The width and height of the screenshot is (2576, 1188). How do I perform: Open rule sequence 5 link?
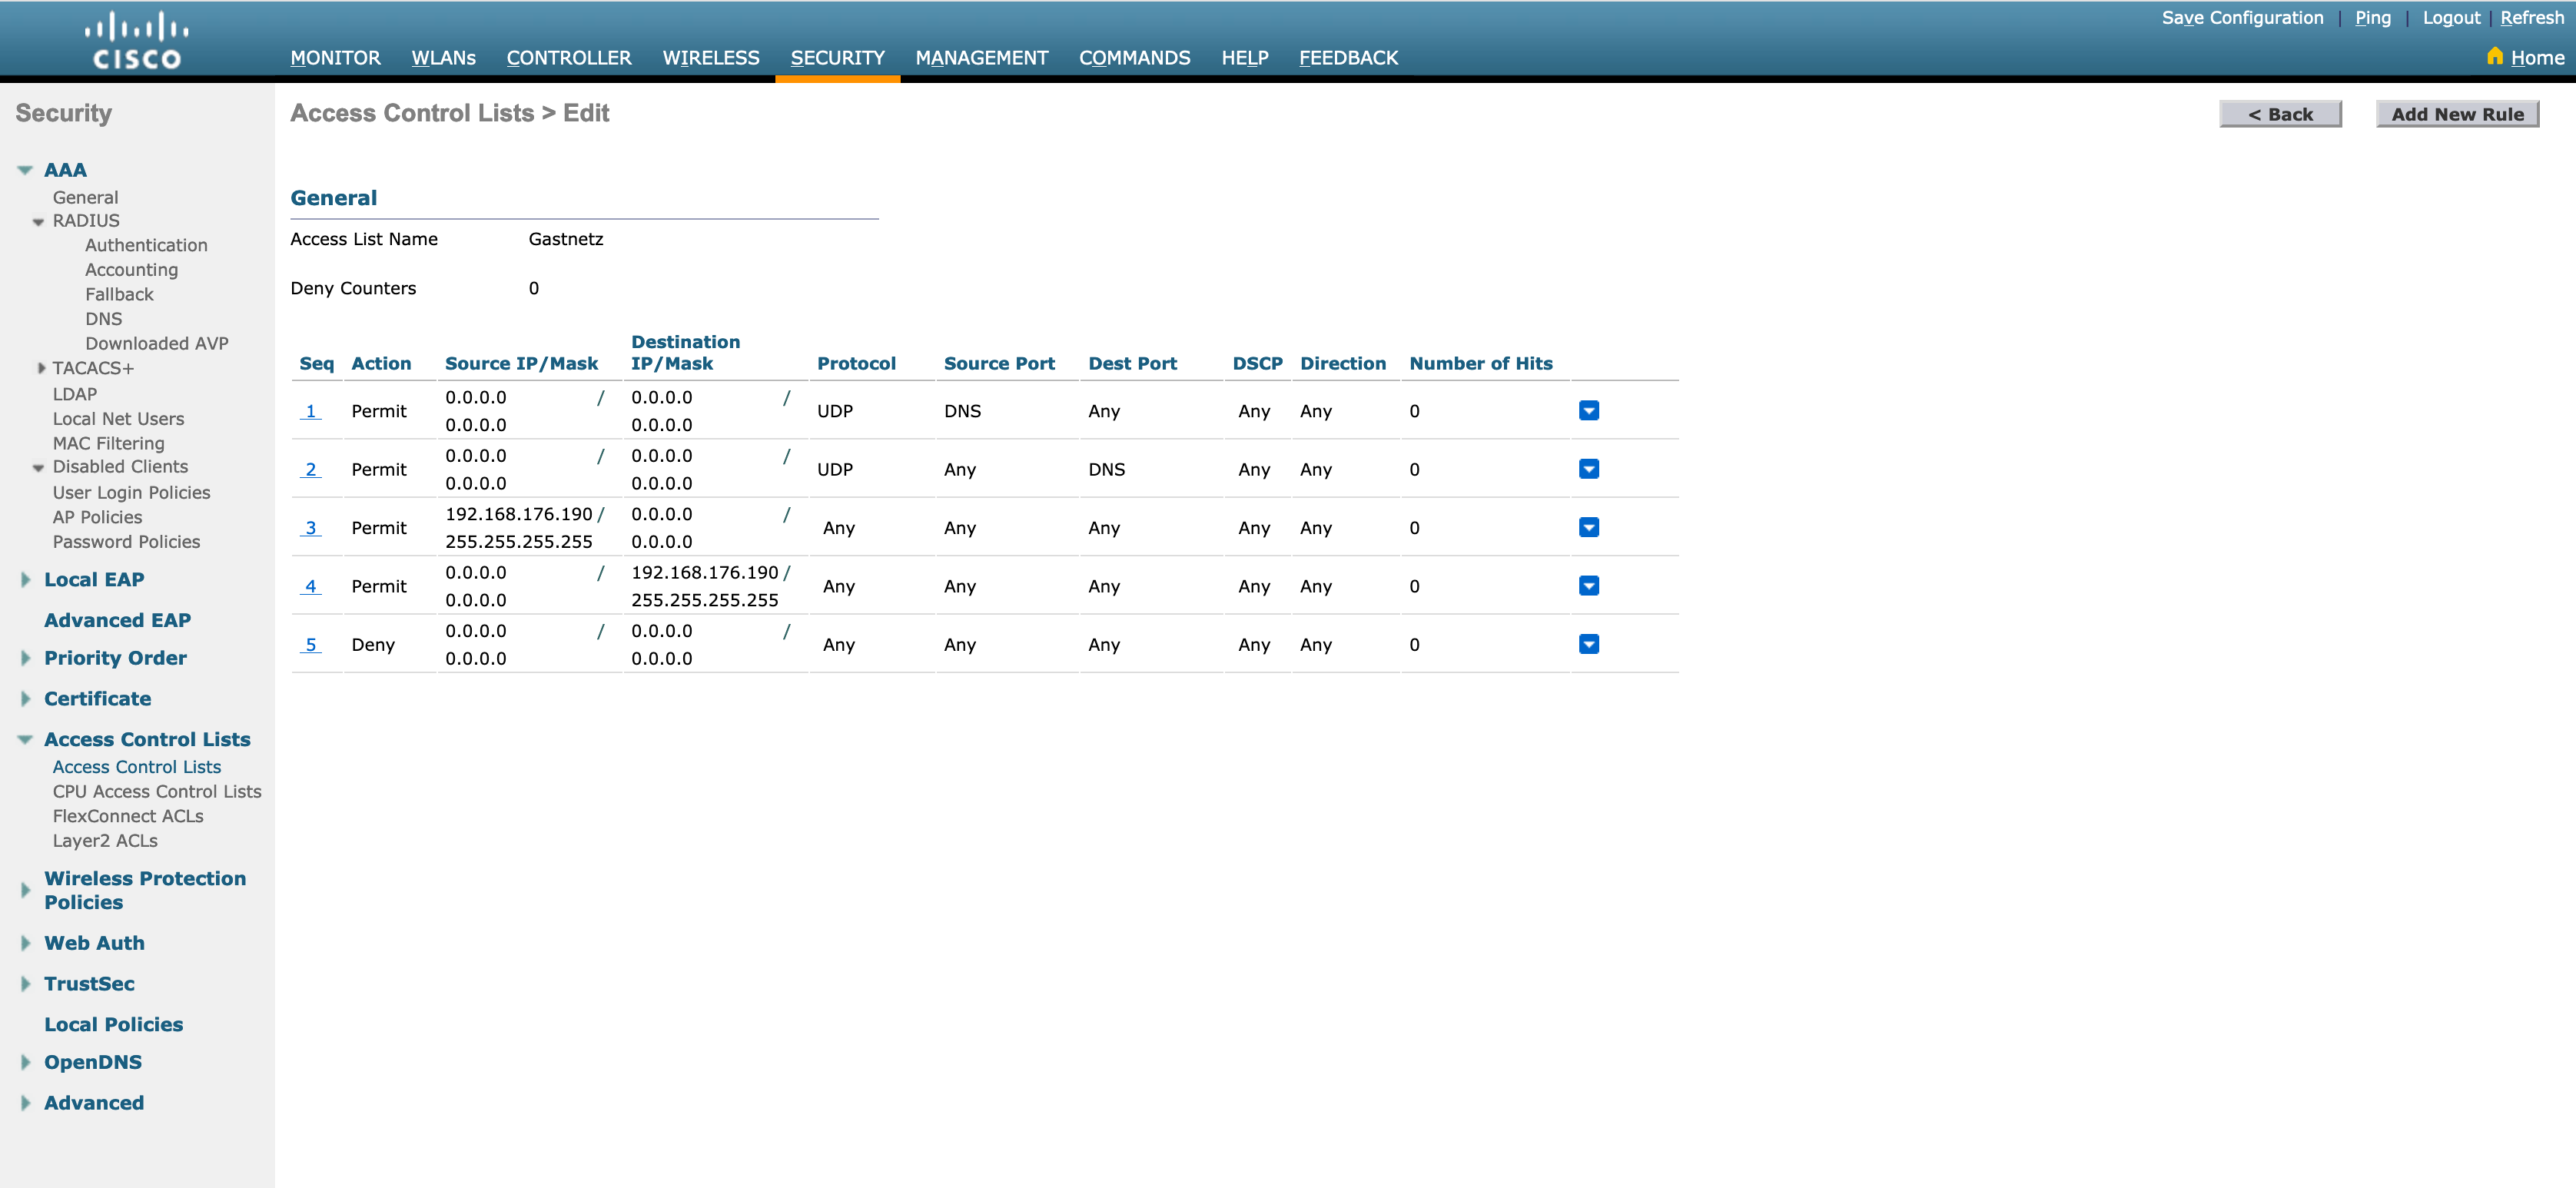coord(310,645)
